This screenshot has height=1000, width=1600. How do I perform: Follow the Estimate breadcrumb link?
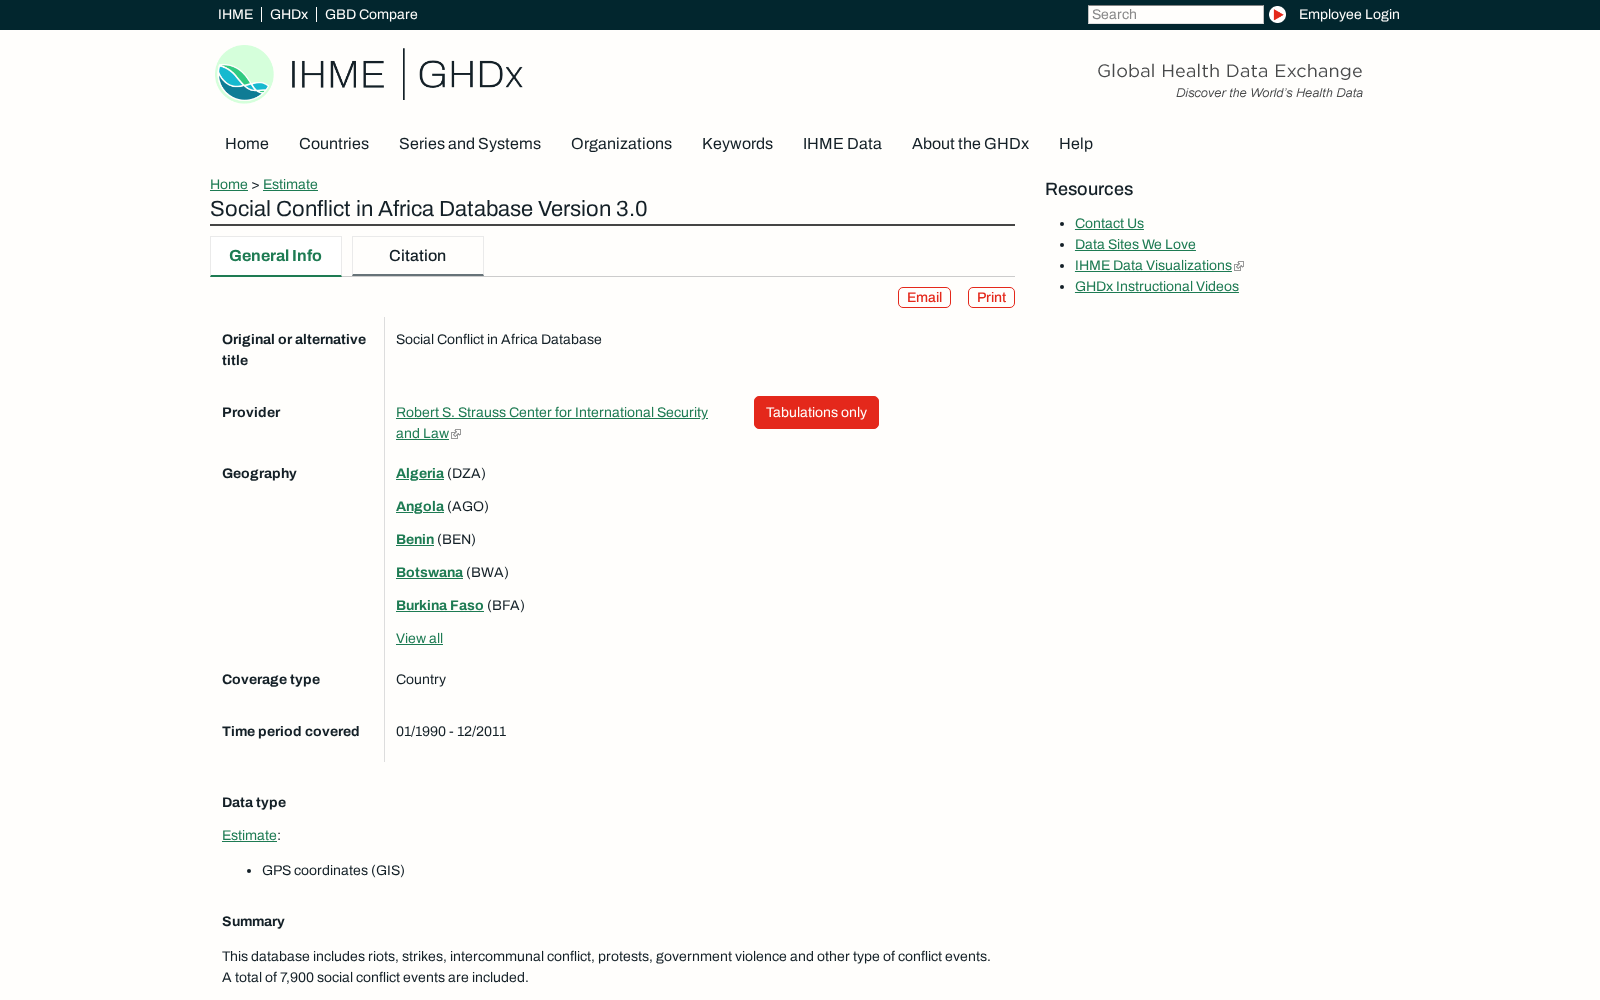290,184
